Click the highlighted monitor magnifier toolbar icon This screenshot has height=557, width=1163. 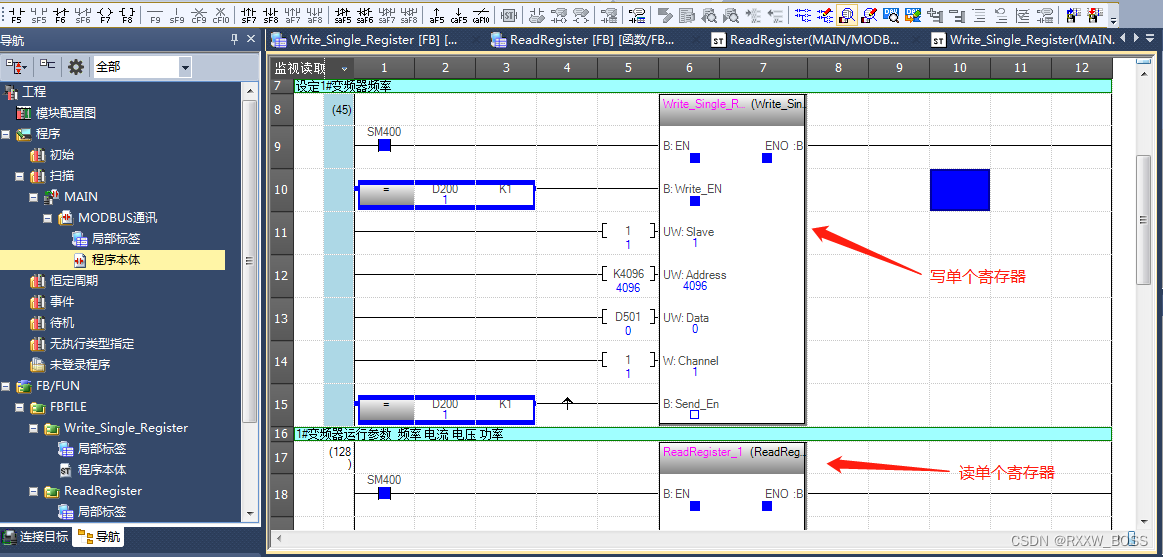click(846, 15)
